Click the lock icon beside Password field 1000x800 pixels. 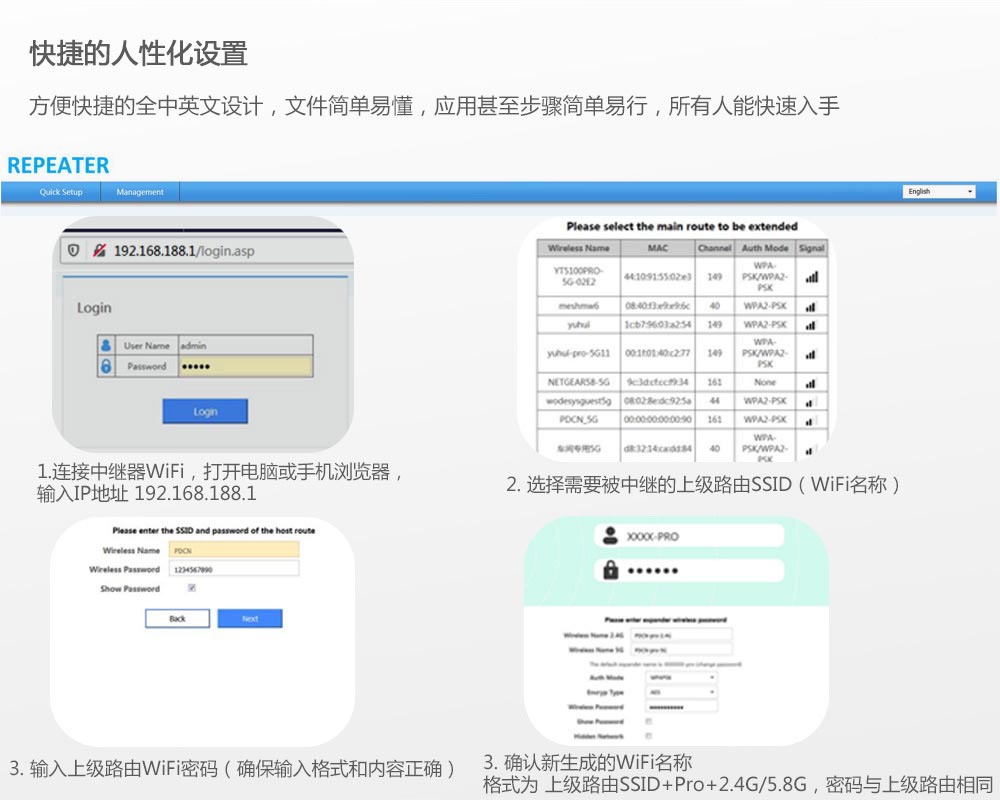[x=106, y=367]
